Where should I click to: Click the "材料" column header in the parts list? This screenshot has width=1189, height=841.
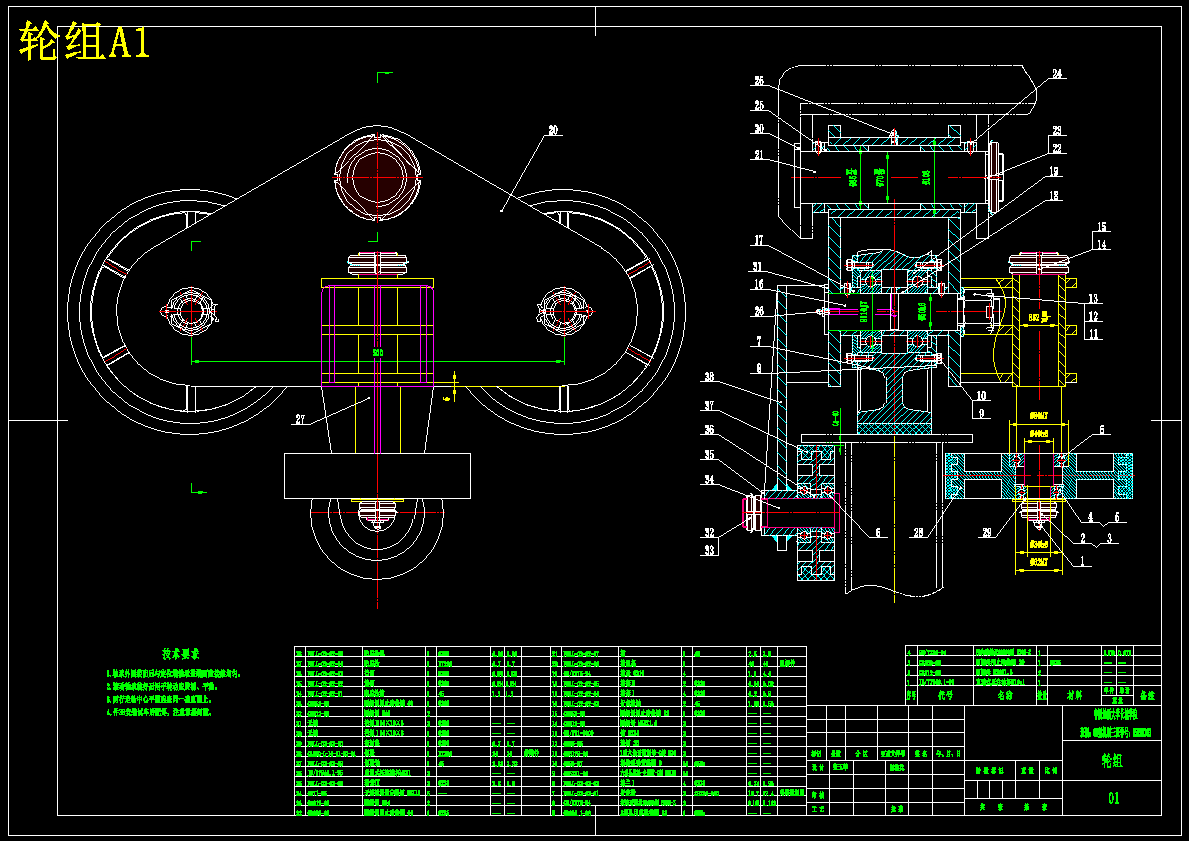coord(1074,695)
